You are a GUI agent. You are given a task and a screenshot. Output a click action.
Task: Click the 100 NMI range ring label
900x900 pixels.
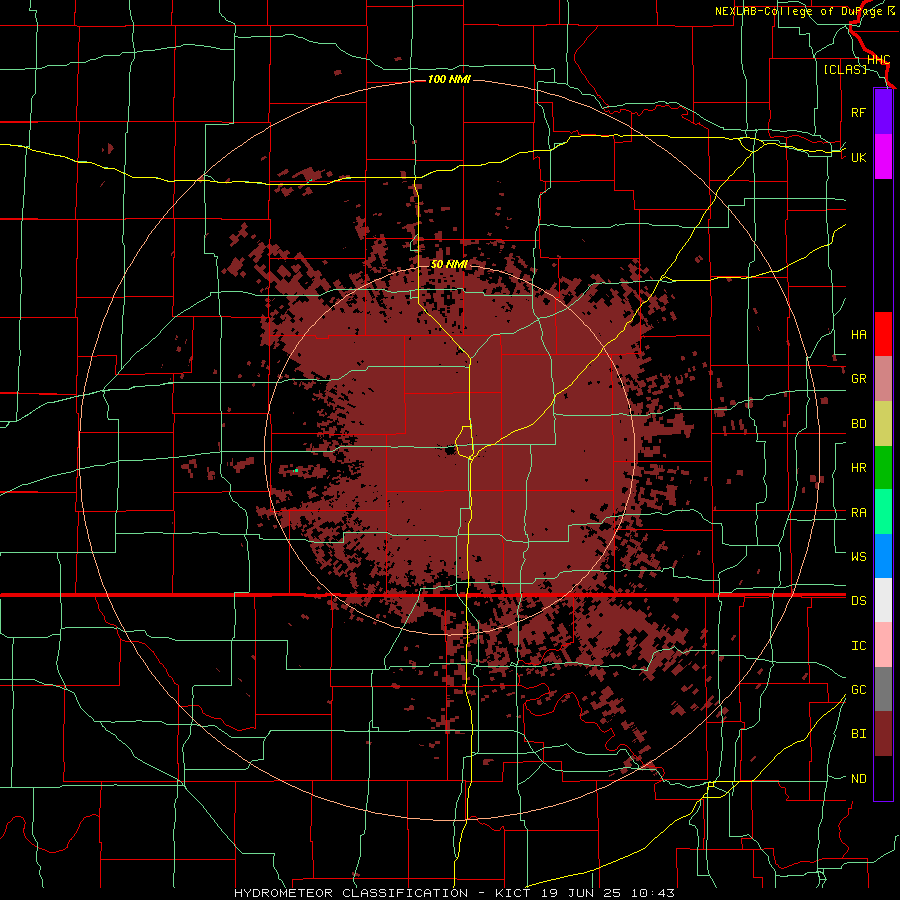(x=449, y=79)
